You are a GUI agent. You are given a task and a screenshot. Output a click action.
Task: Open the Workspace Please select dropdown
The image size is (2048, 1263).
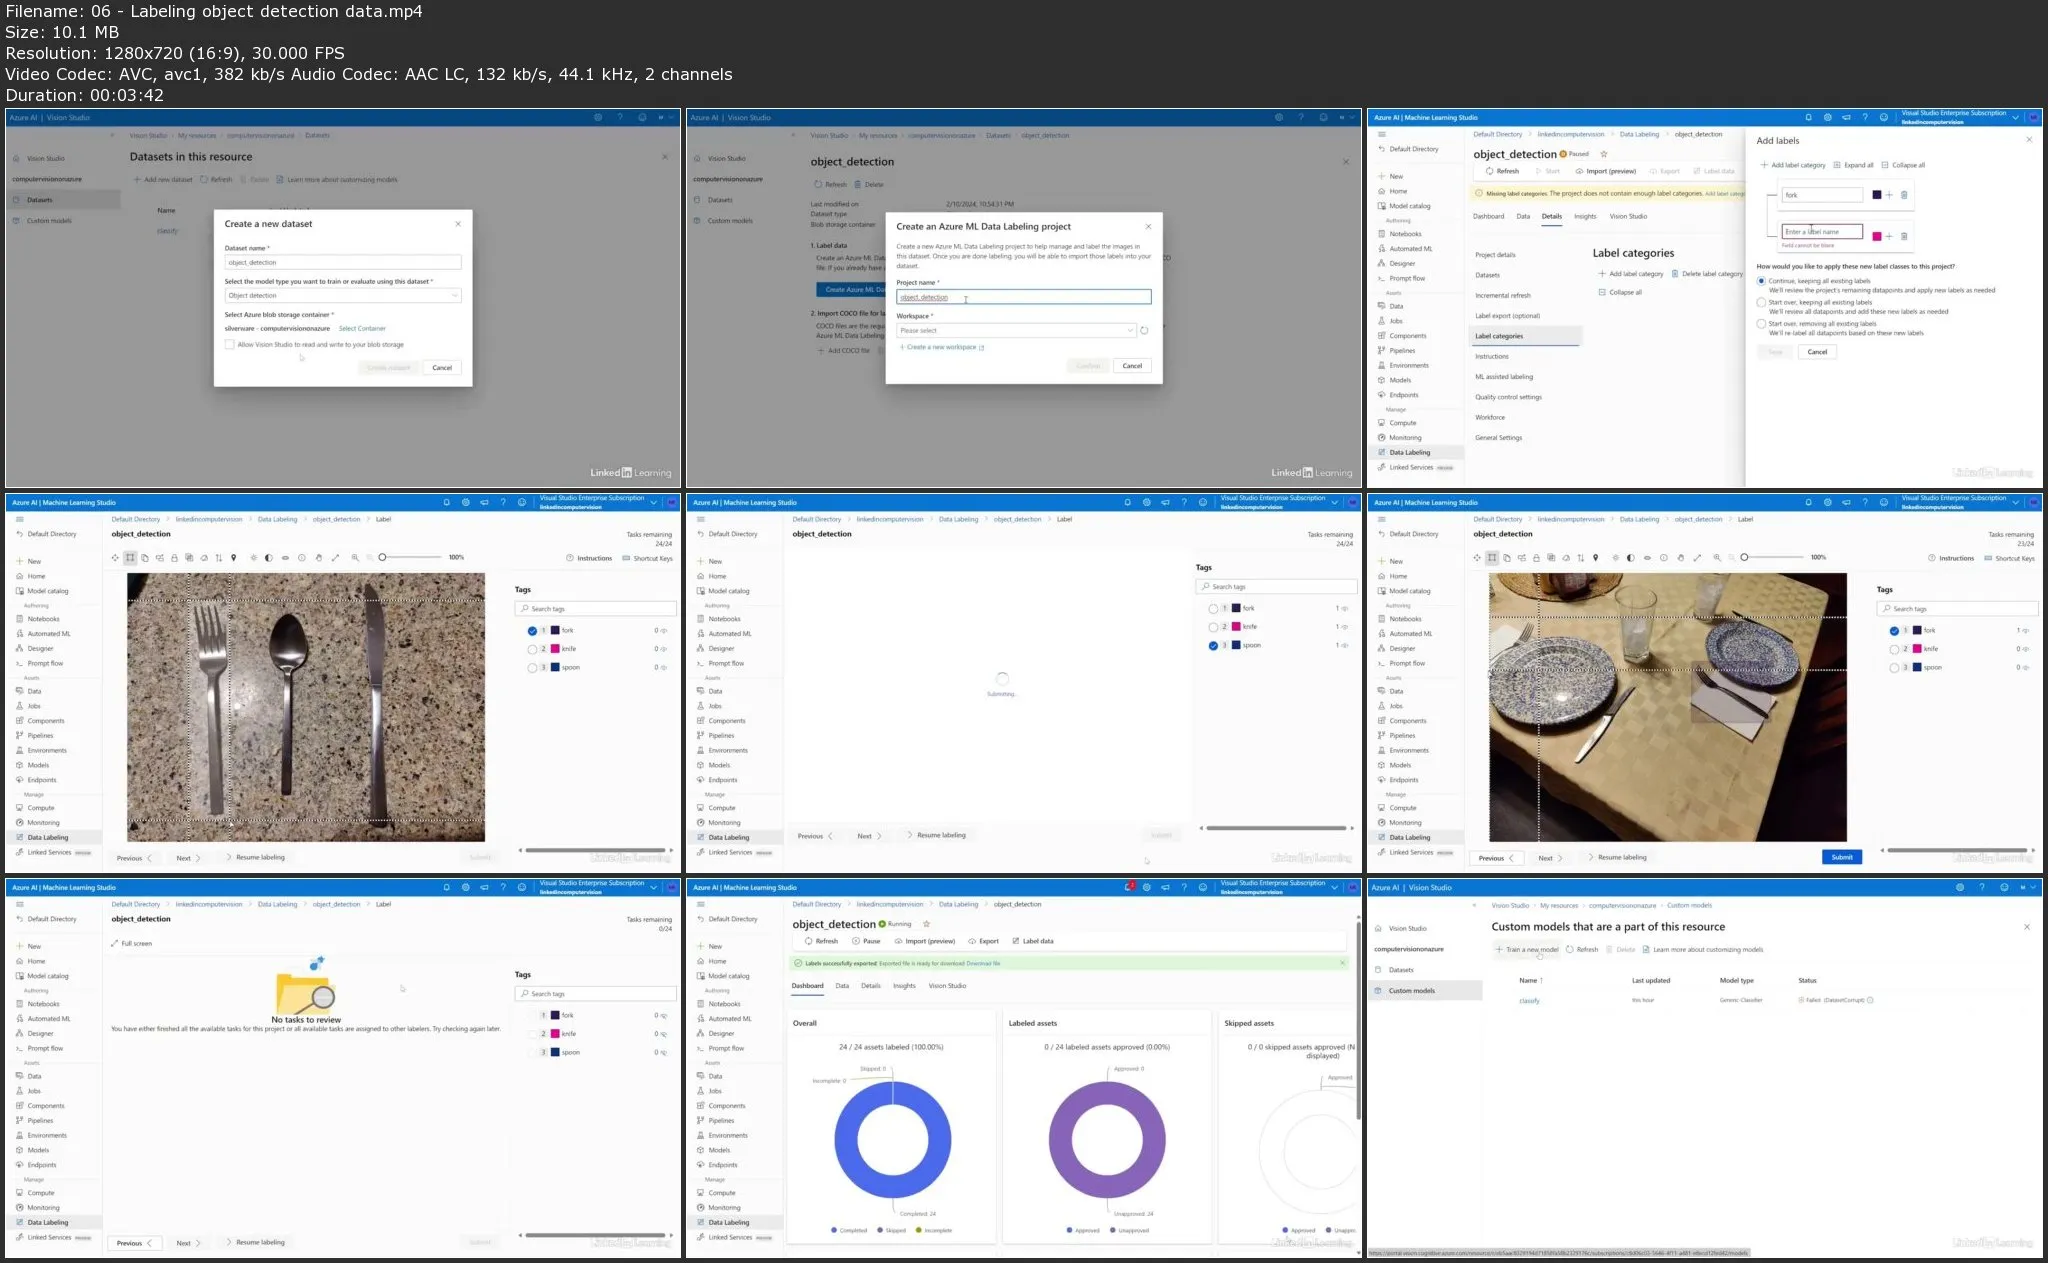[1016, 330]
